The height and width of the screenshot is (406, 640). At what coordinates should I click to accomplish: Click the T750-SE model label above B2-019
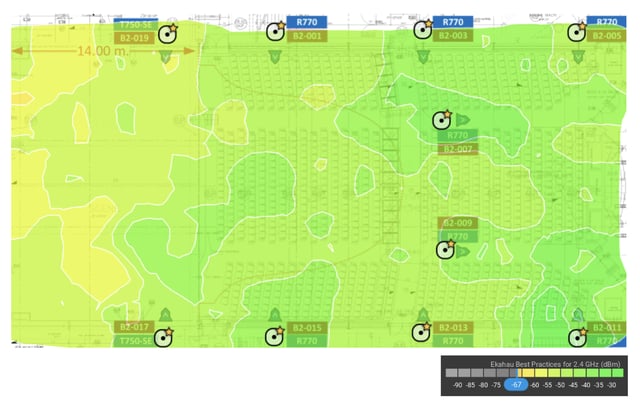(134, 24)
